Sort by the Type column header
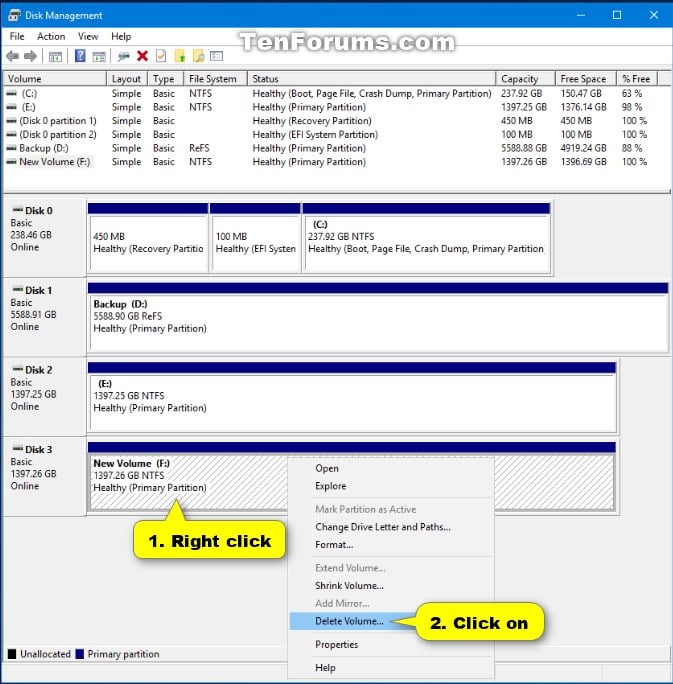 coord(166,79)
